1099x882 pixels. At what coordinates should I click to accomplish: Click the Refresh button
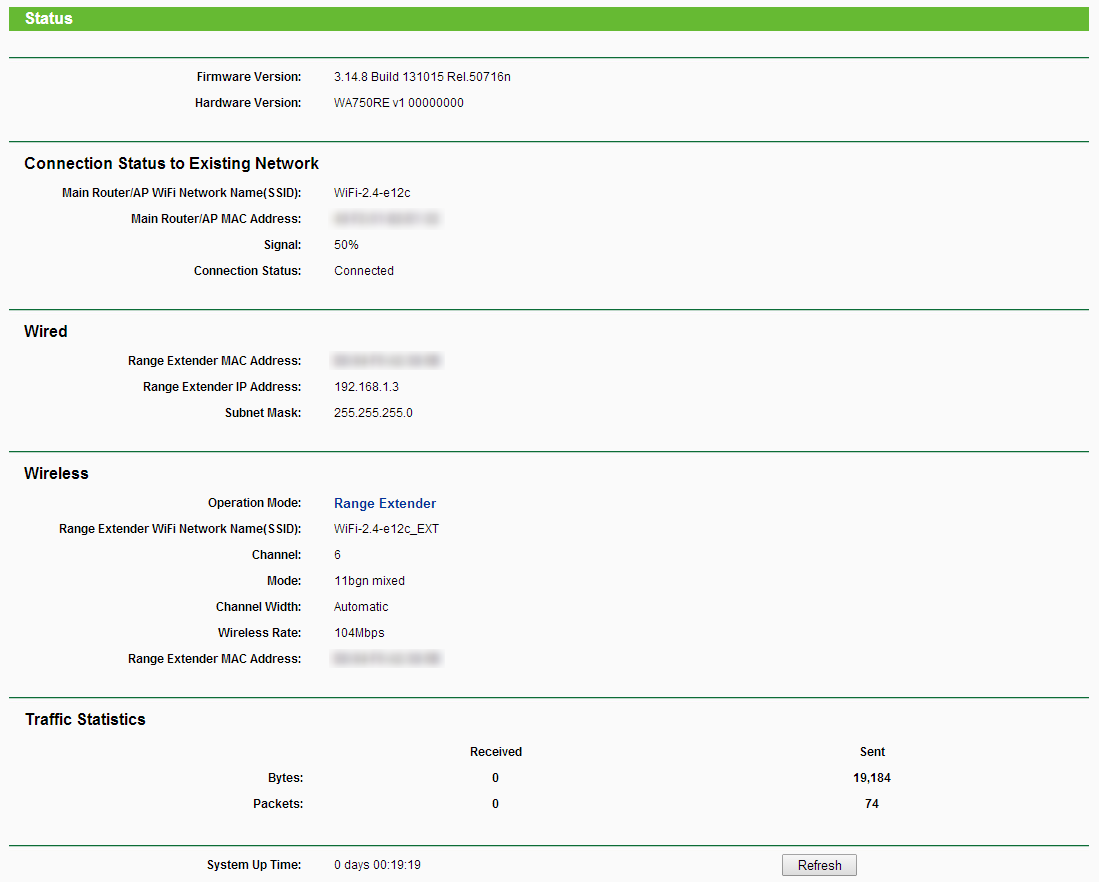[819, 865]
